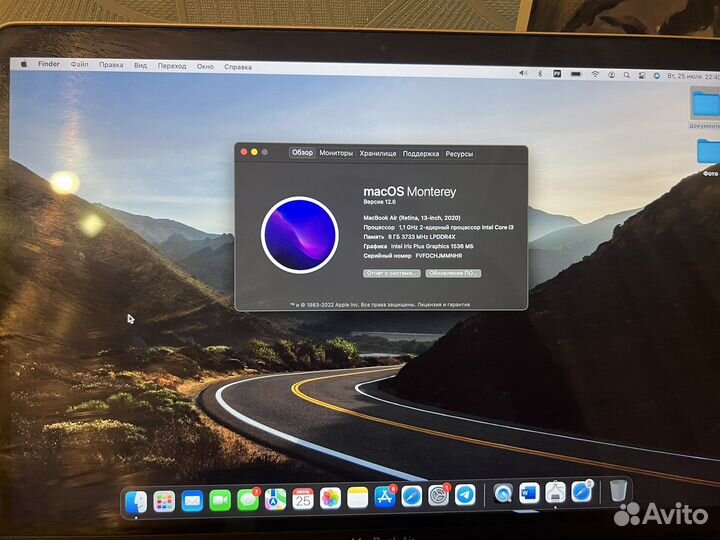Open the Вид menu
720x540 pixels.
141,66
